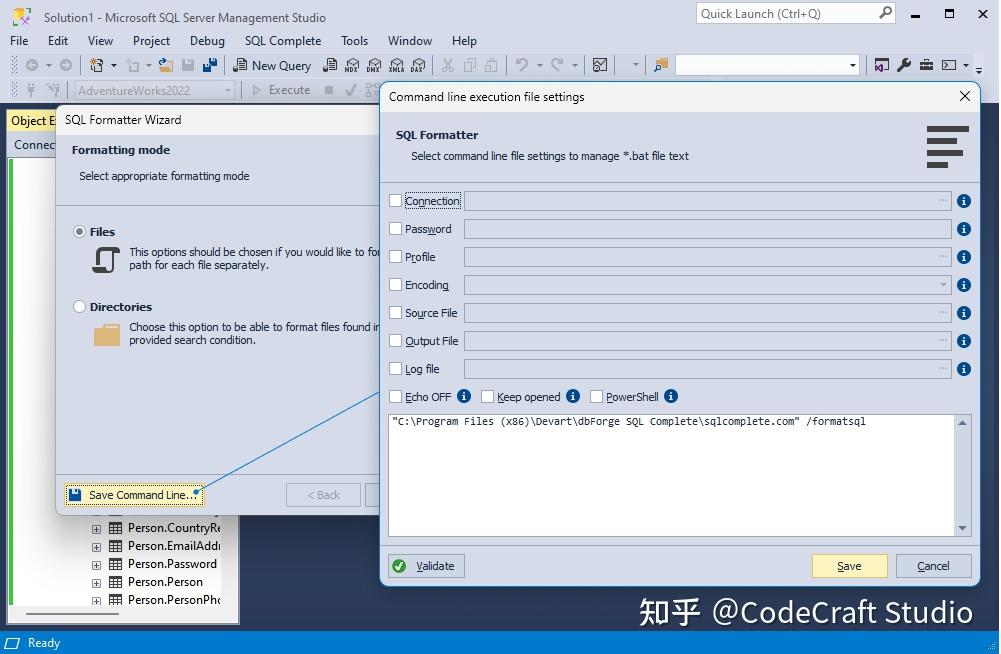1001x654 pixels.
Task: Open the New Project dropdown arrow
Action: tap(114, 65)
